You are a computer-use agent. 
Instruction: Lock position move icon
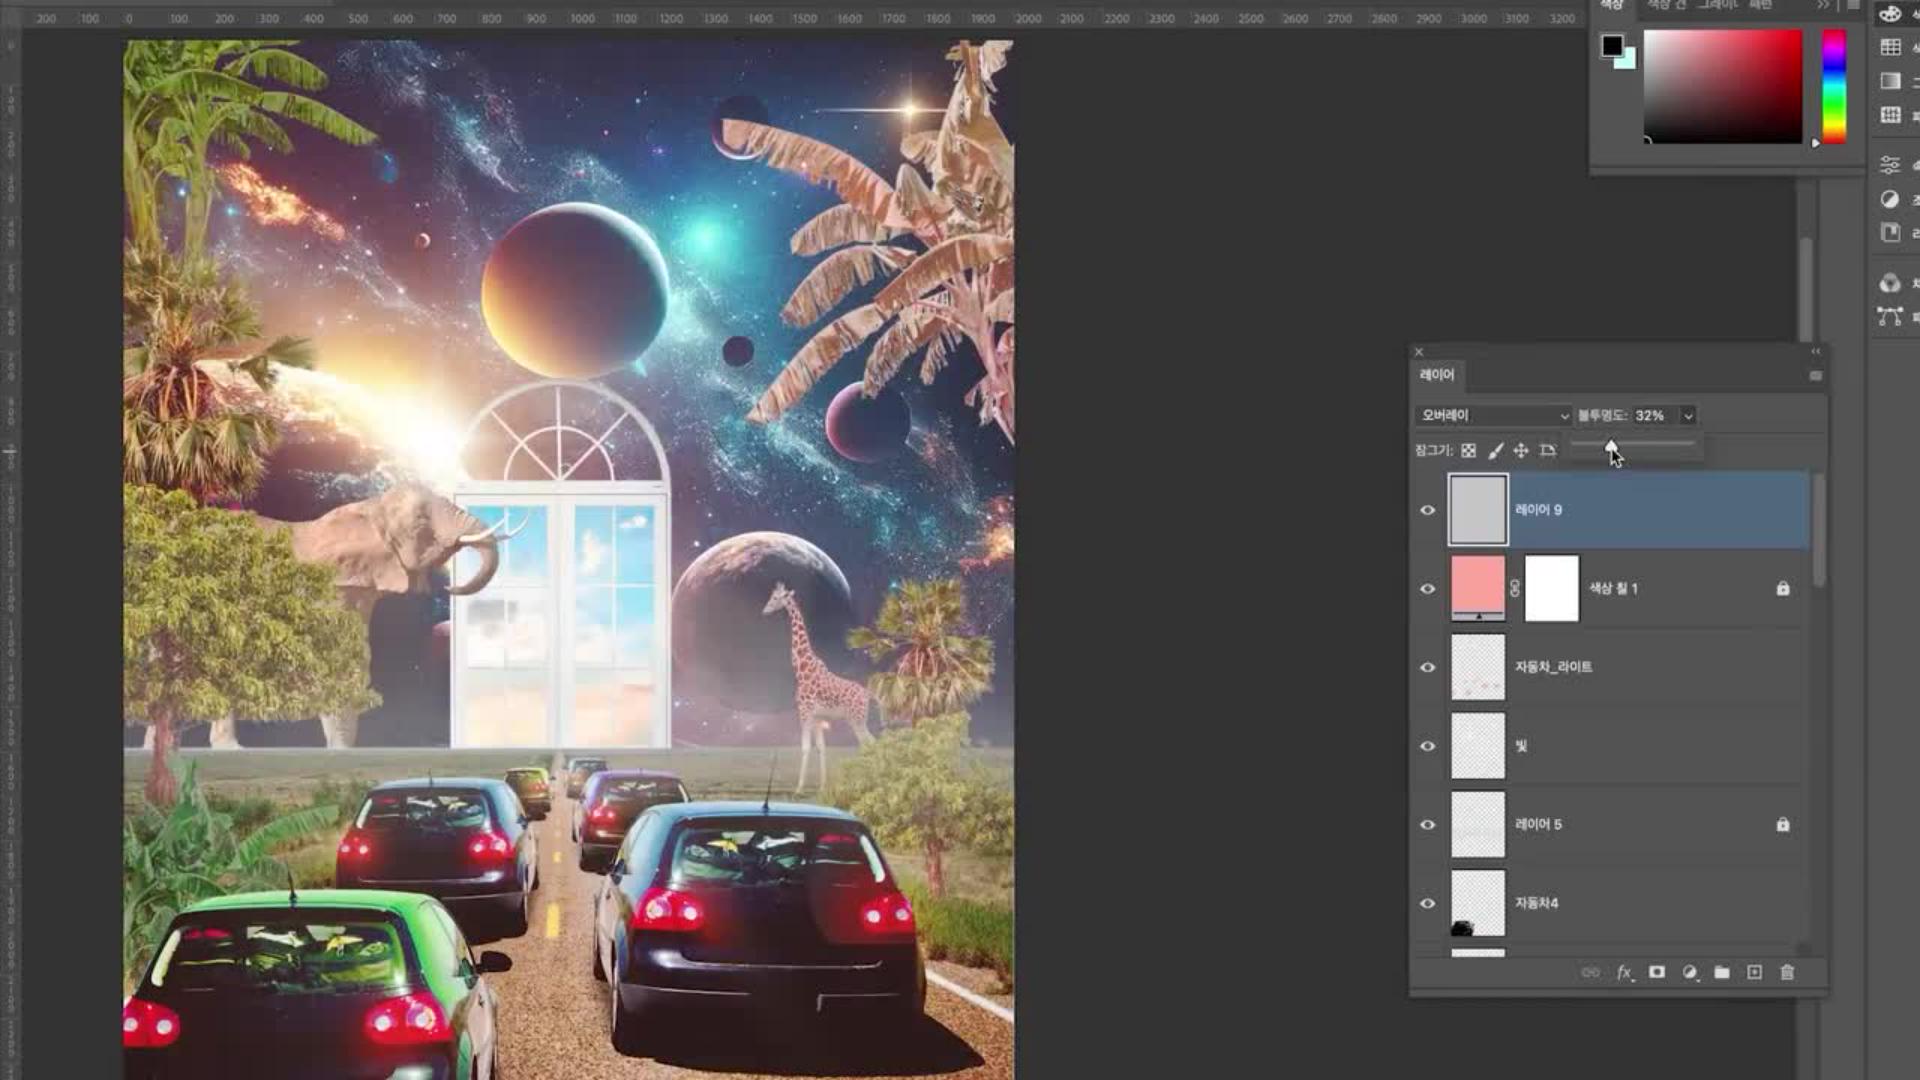pos(1521,451)
